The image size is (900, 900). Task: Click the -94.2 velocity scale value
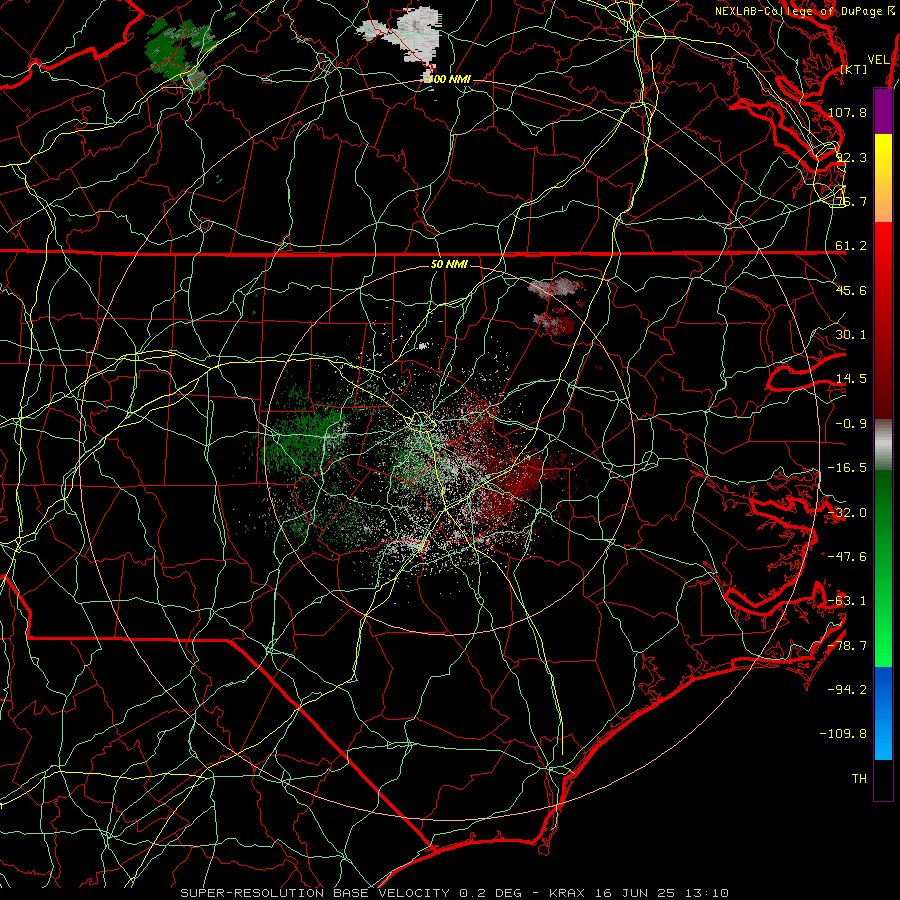pyautogui.click(x=847, y=690)
